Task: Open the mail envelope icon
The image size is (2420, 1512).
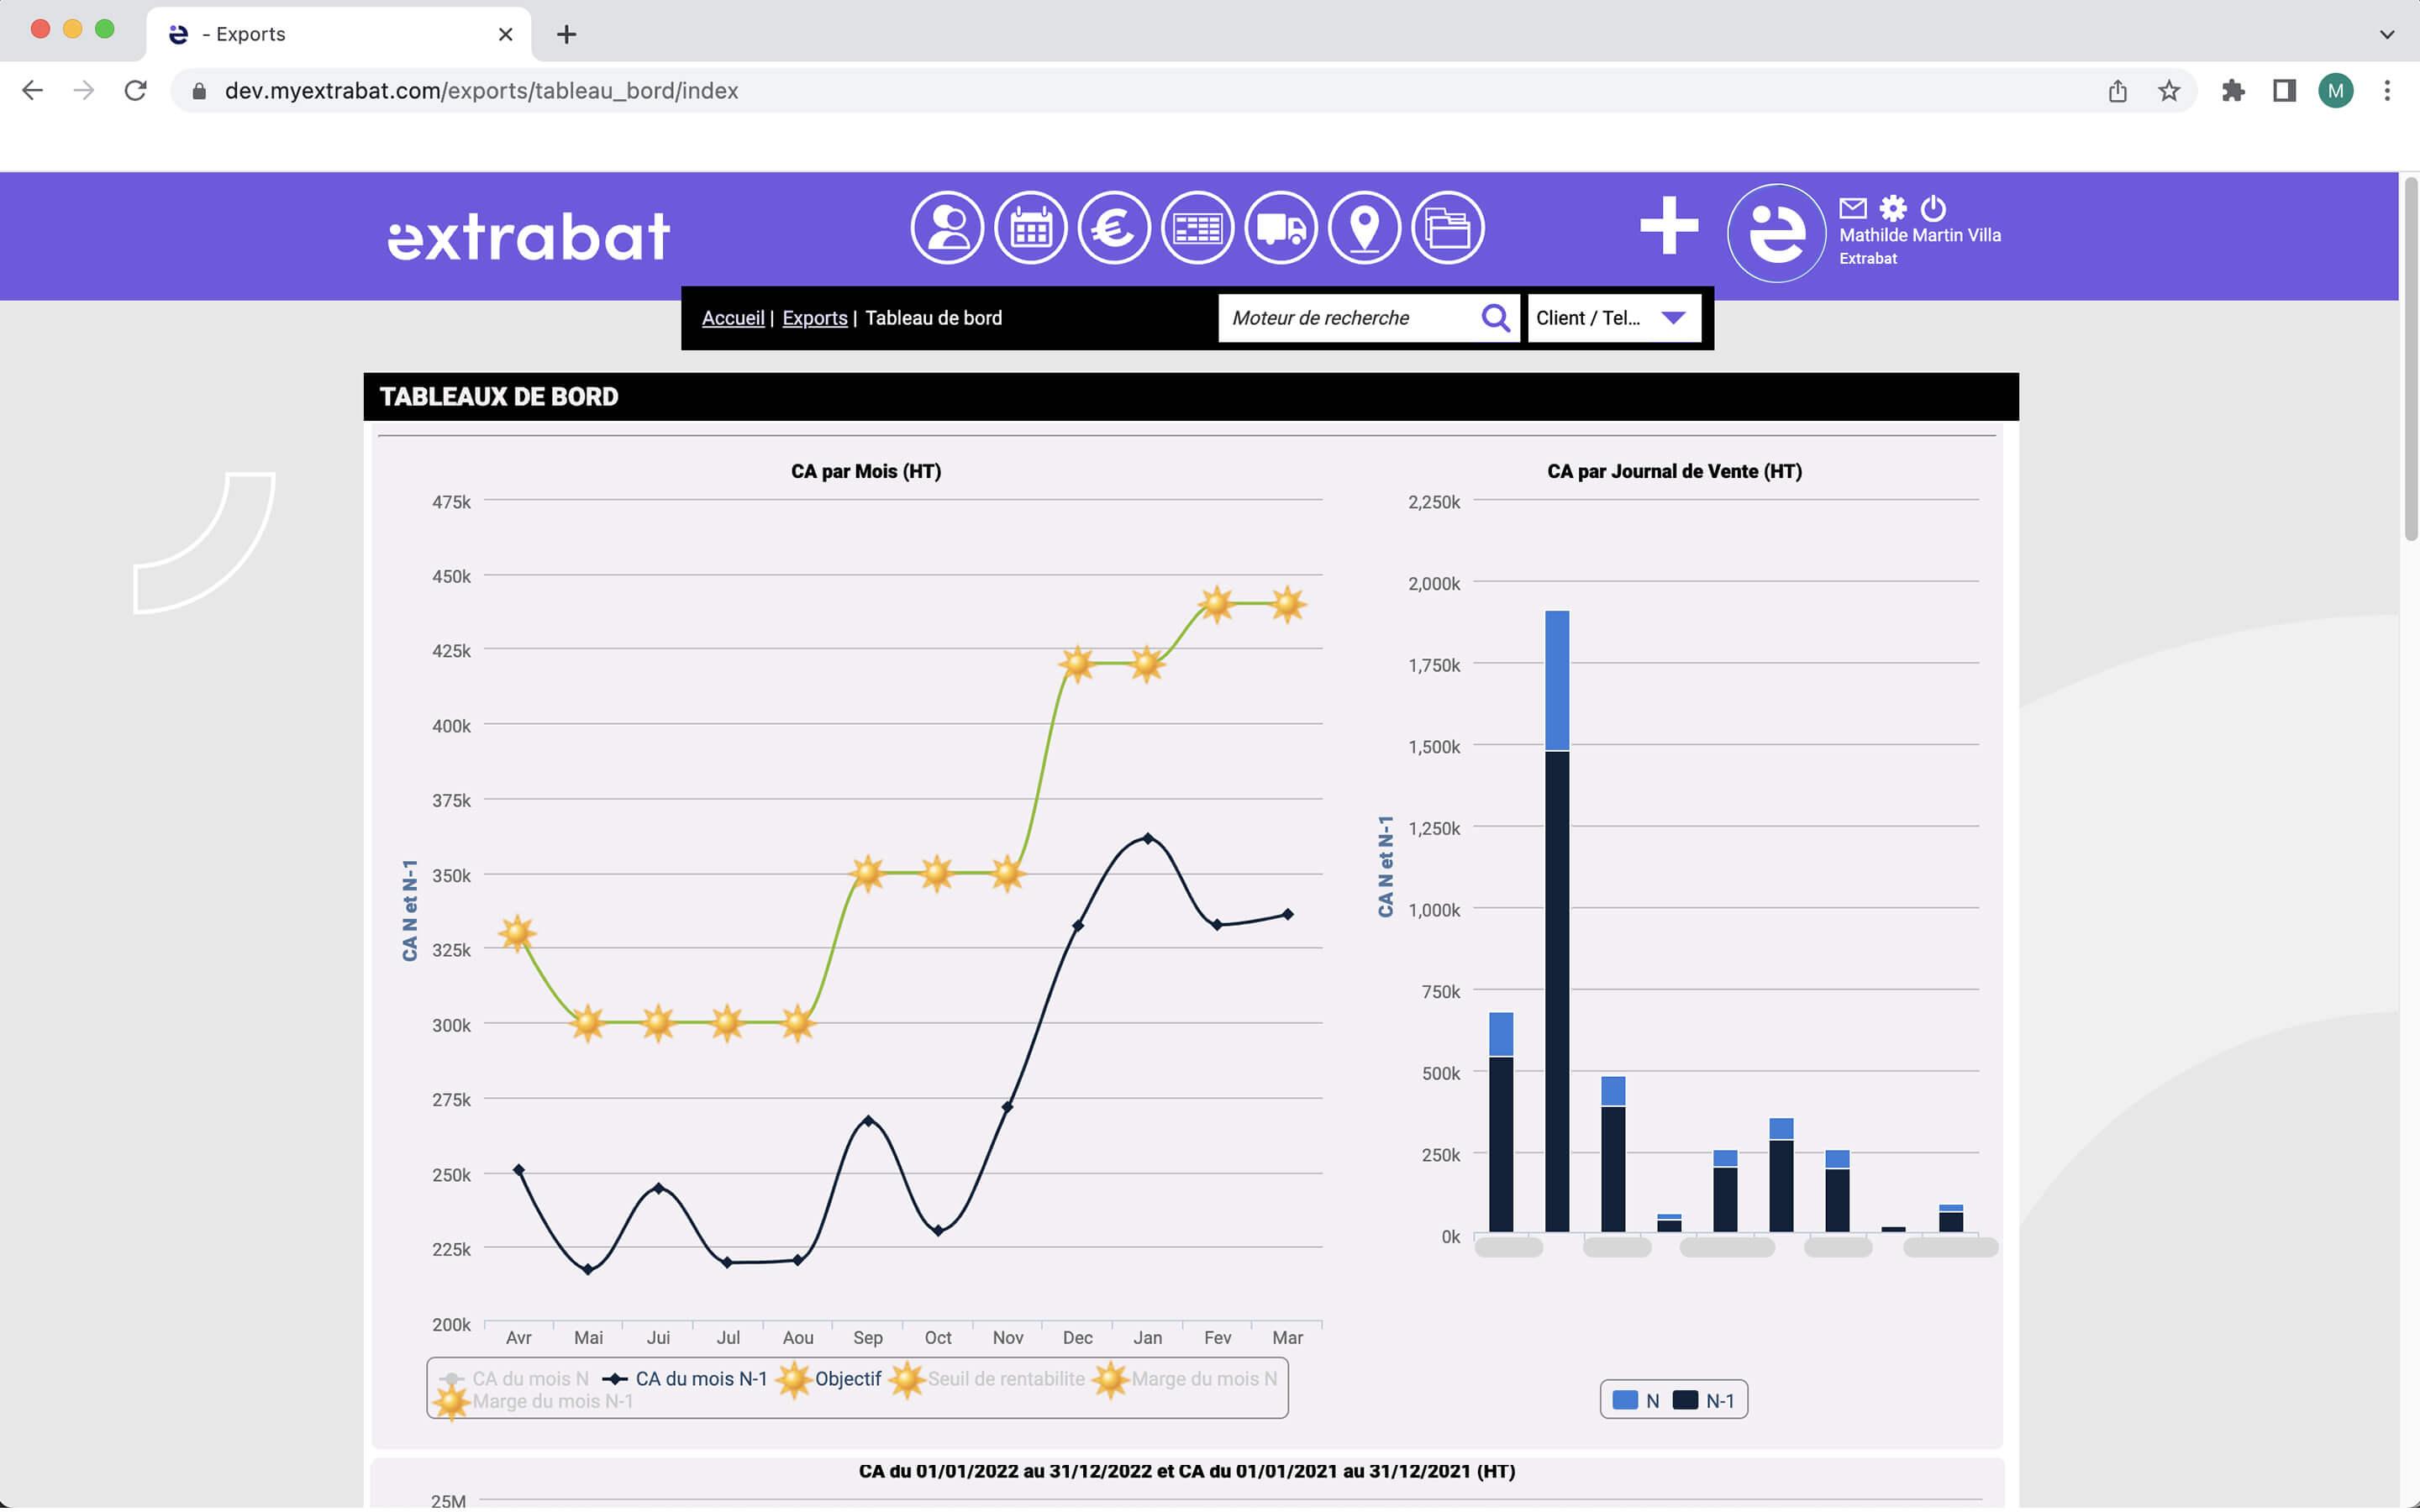Action: pyautogui.click(x=1852, y=208)
